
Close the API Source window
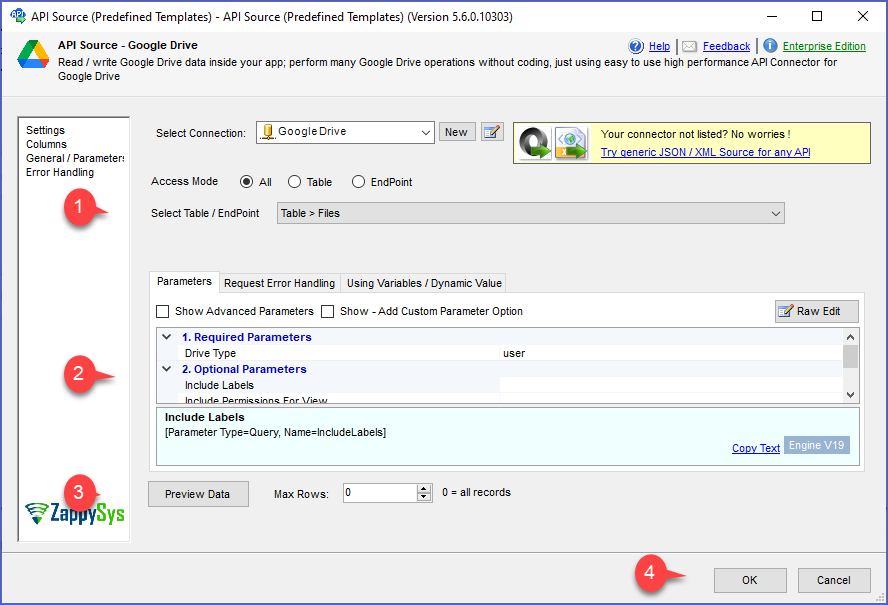(863, 16)
